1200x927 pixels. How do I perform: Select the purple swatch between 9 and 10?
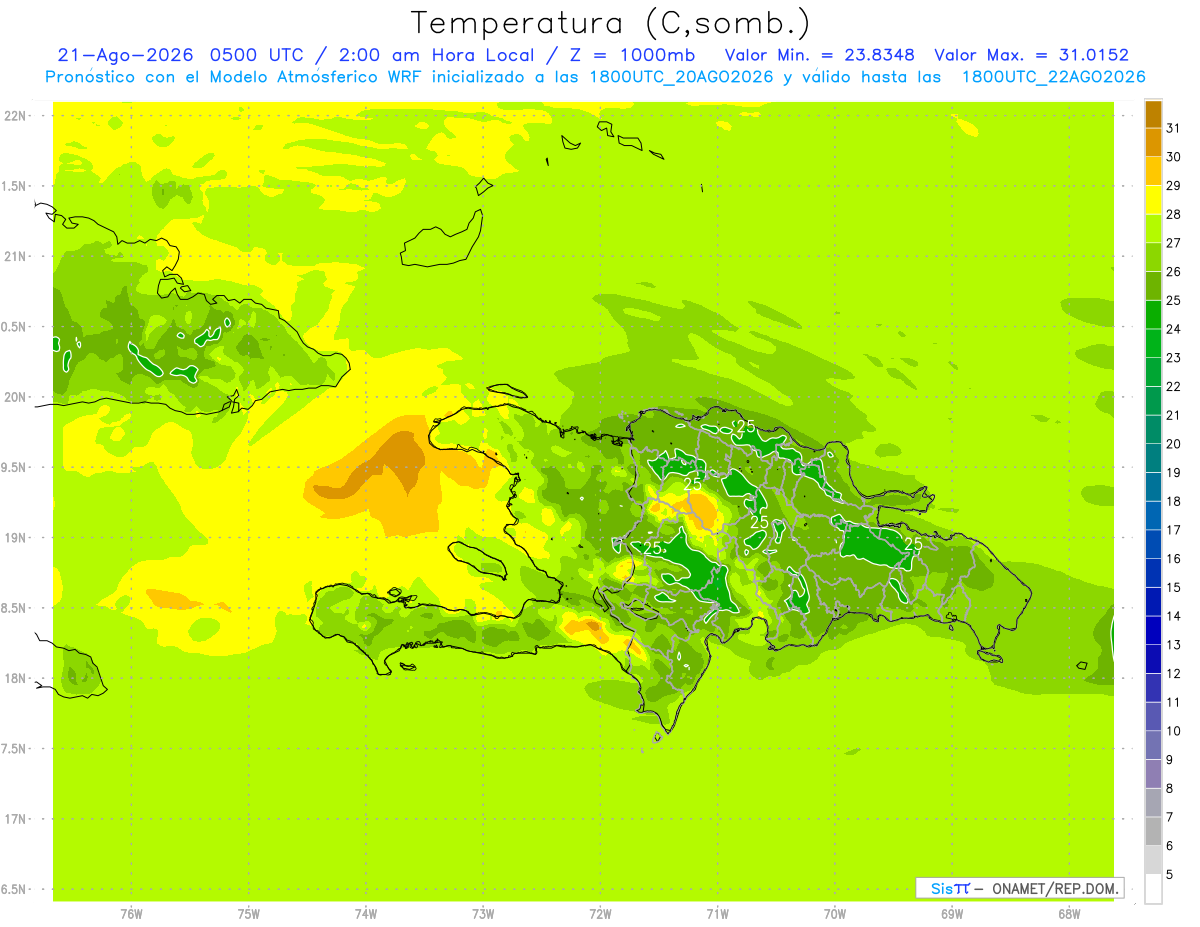point(1153,746)
